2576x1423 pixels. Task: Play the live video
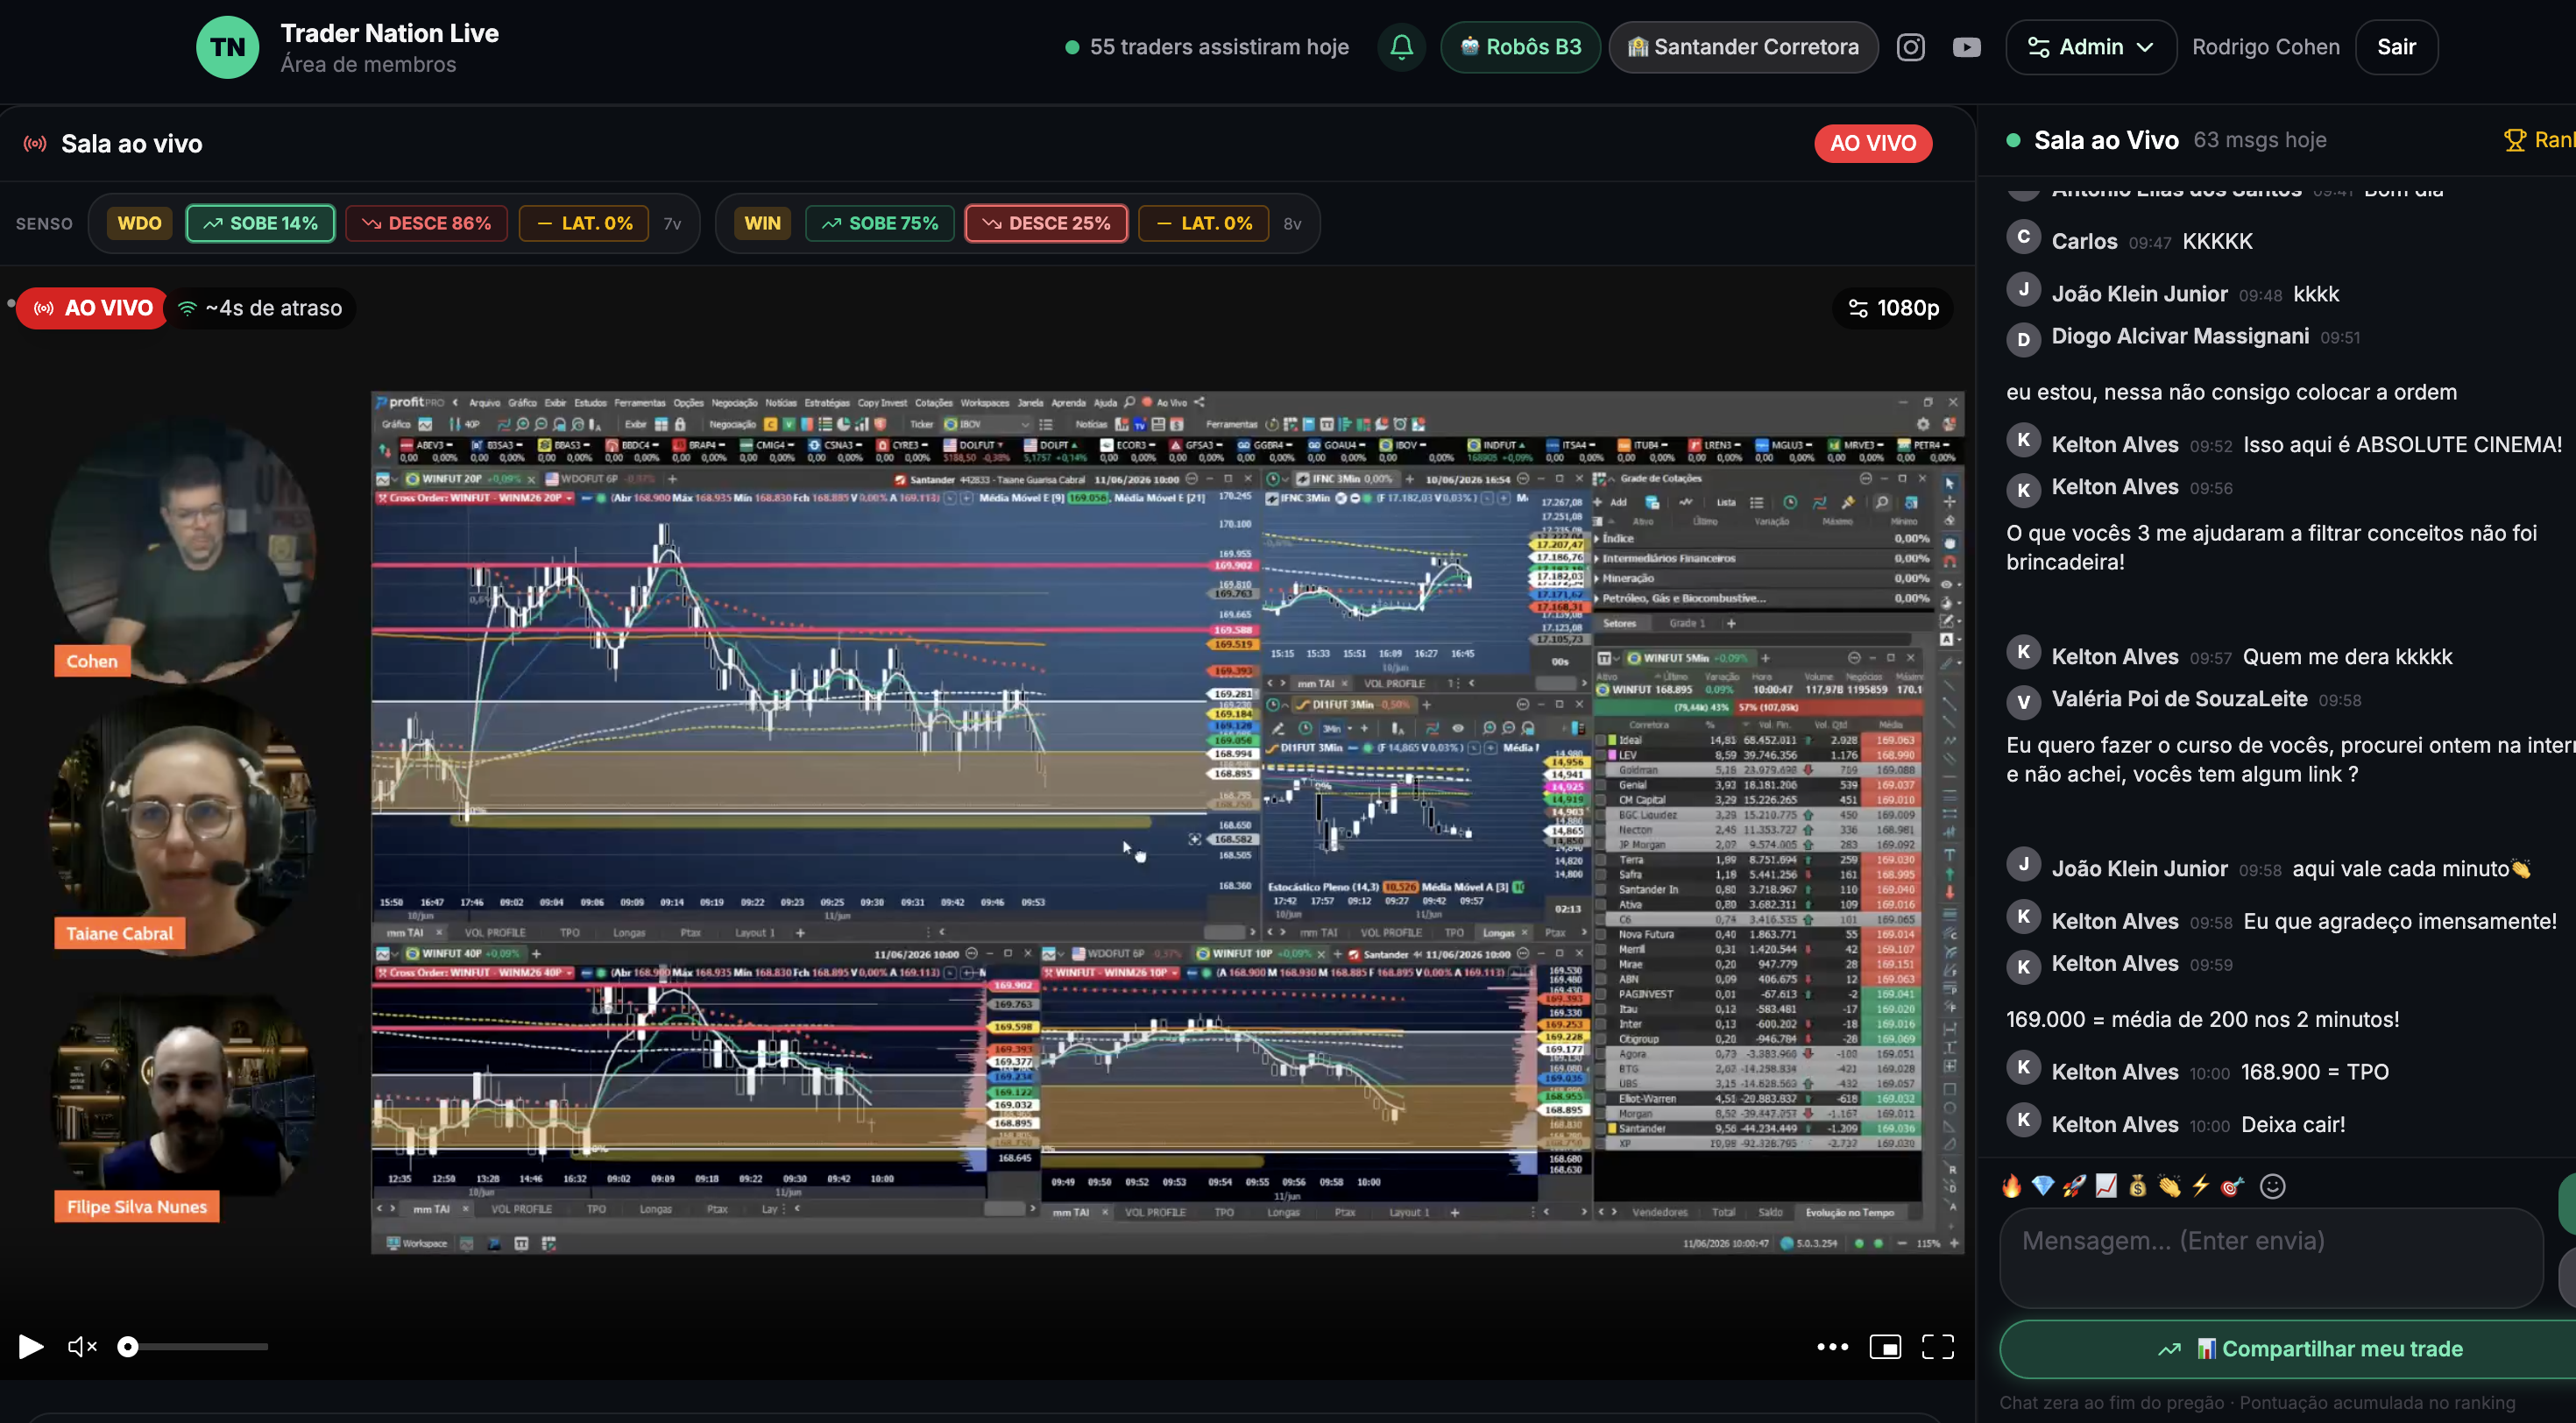coord(31,1347)
